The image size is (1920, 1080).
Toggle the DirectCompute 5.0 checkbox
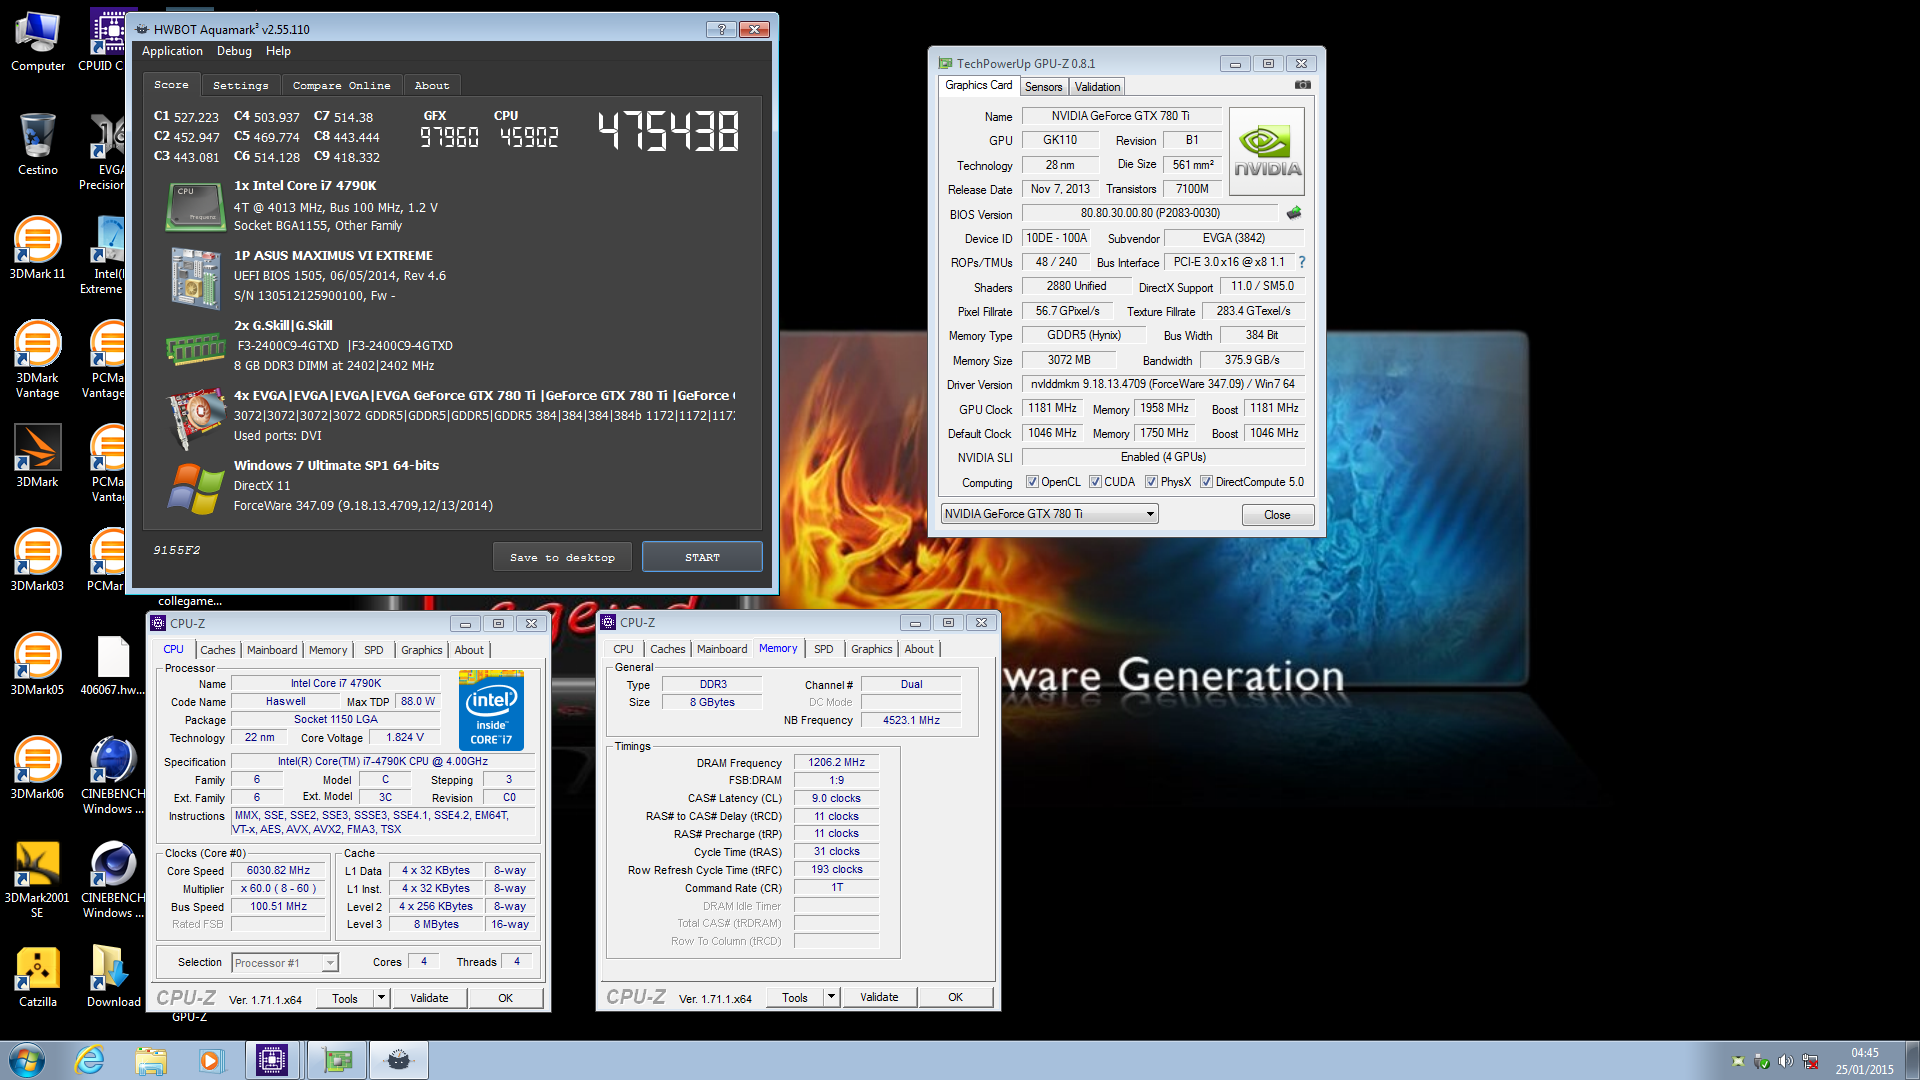click(x=1206, y=482)
